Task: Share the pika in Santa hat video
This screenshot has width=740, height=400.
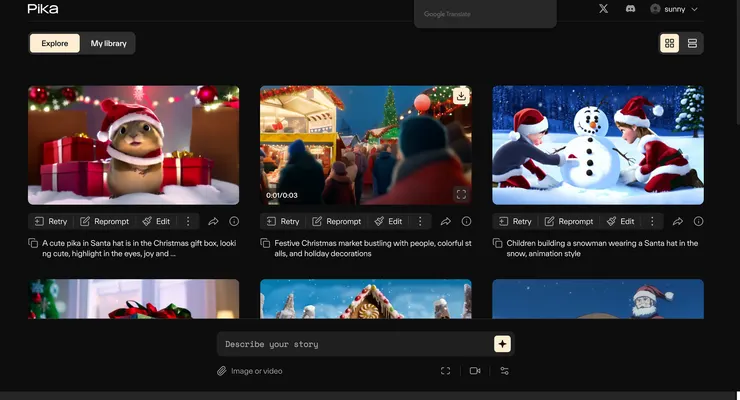Action: click(213, 221)
